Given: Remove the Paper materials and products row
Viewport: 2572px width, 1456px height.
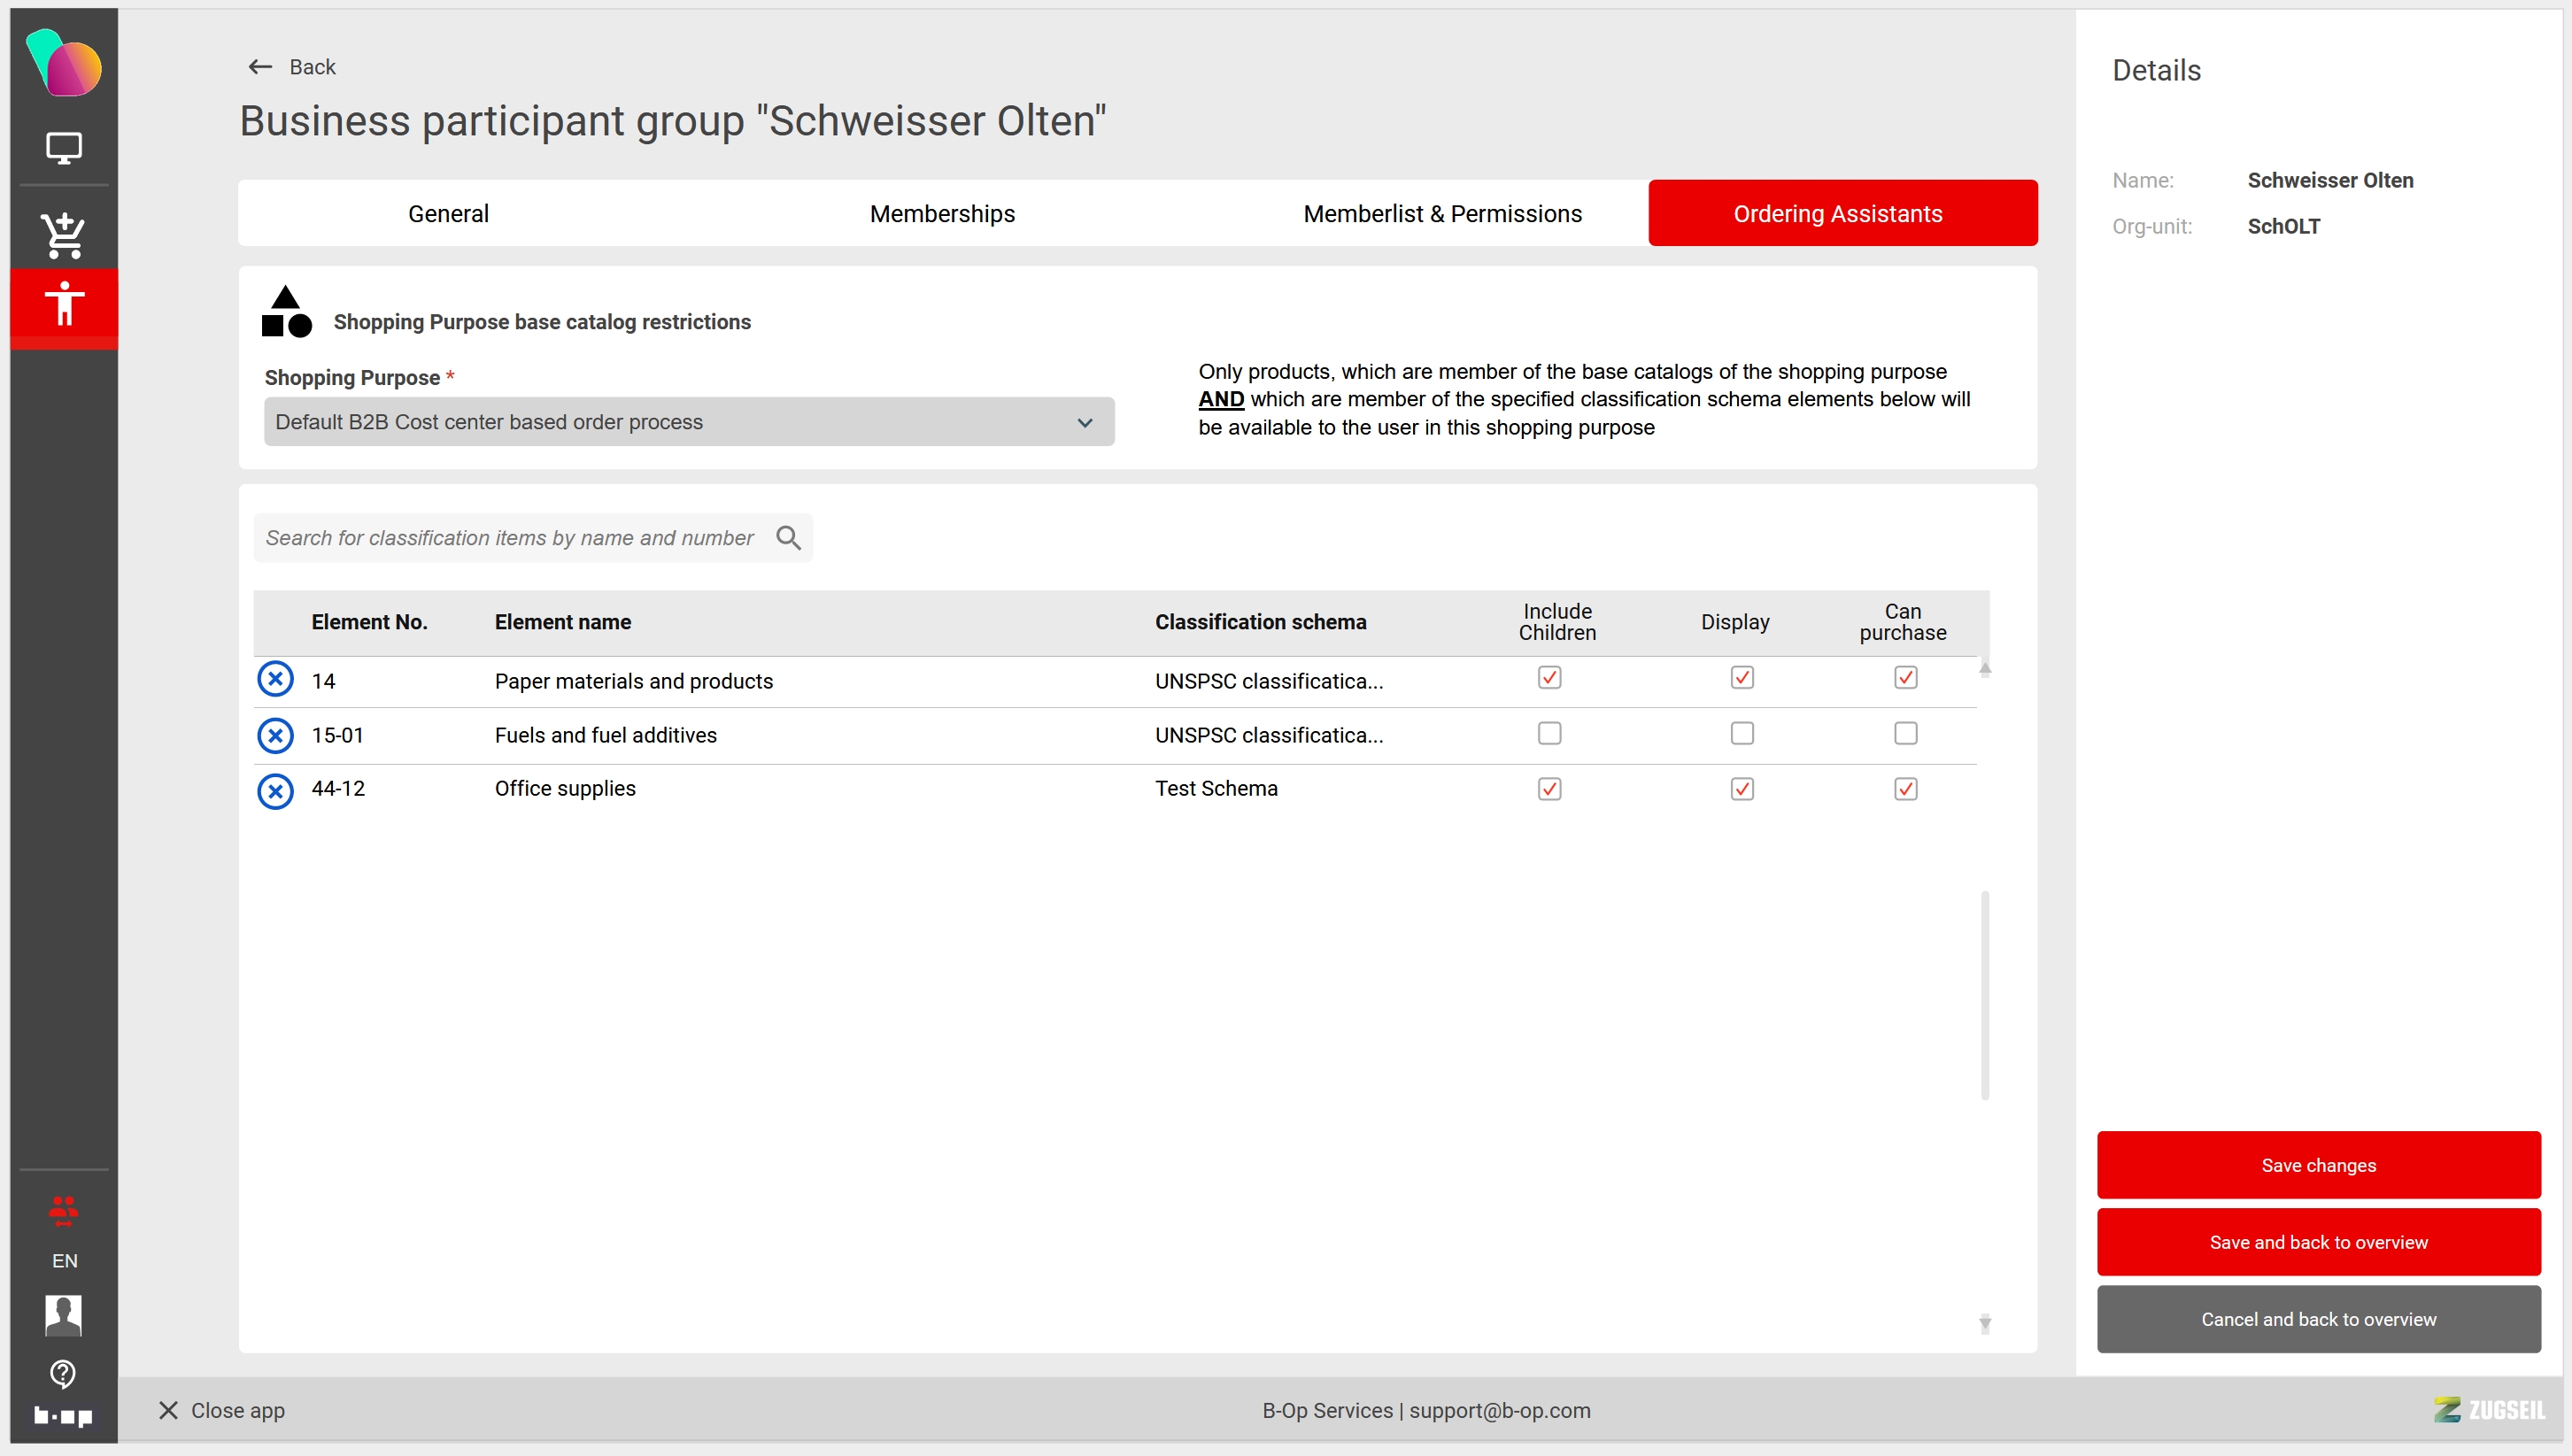Looking at the screenshot, I should click(275, 679).
